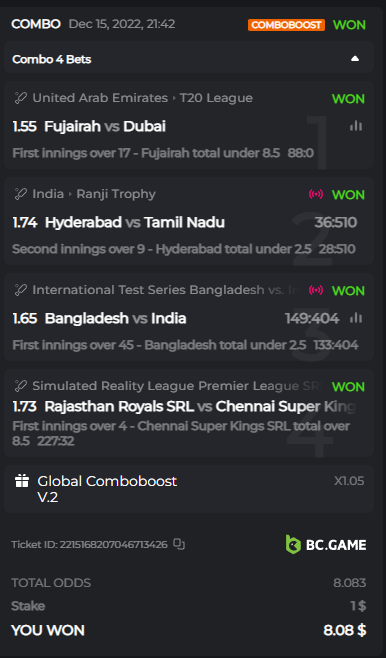Open Rajasthan Royals SRL vs Chennai match
This screenshot has width=386, height=658.
click(x=200, y=406)
